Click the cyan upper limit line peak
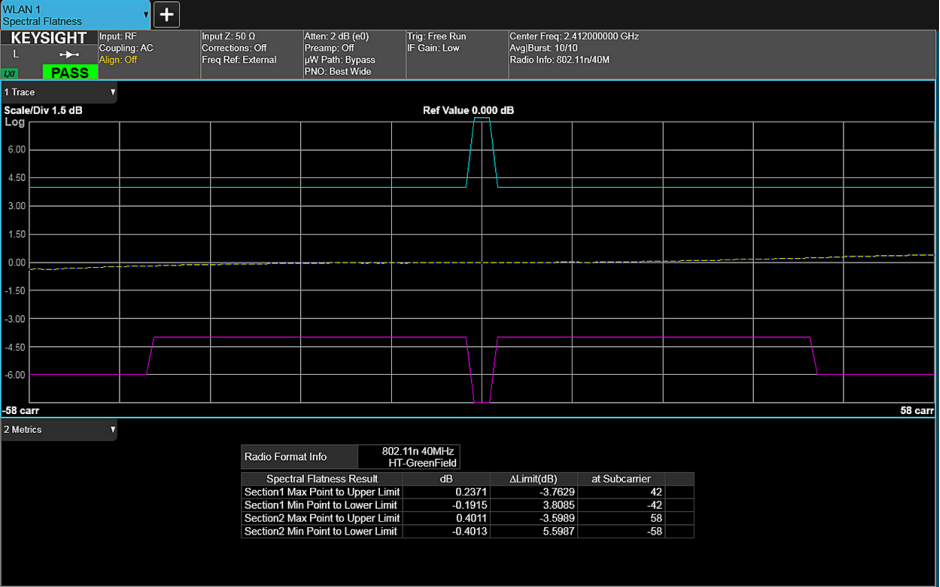940x587 pixels. (482, 119)
